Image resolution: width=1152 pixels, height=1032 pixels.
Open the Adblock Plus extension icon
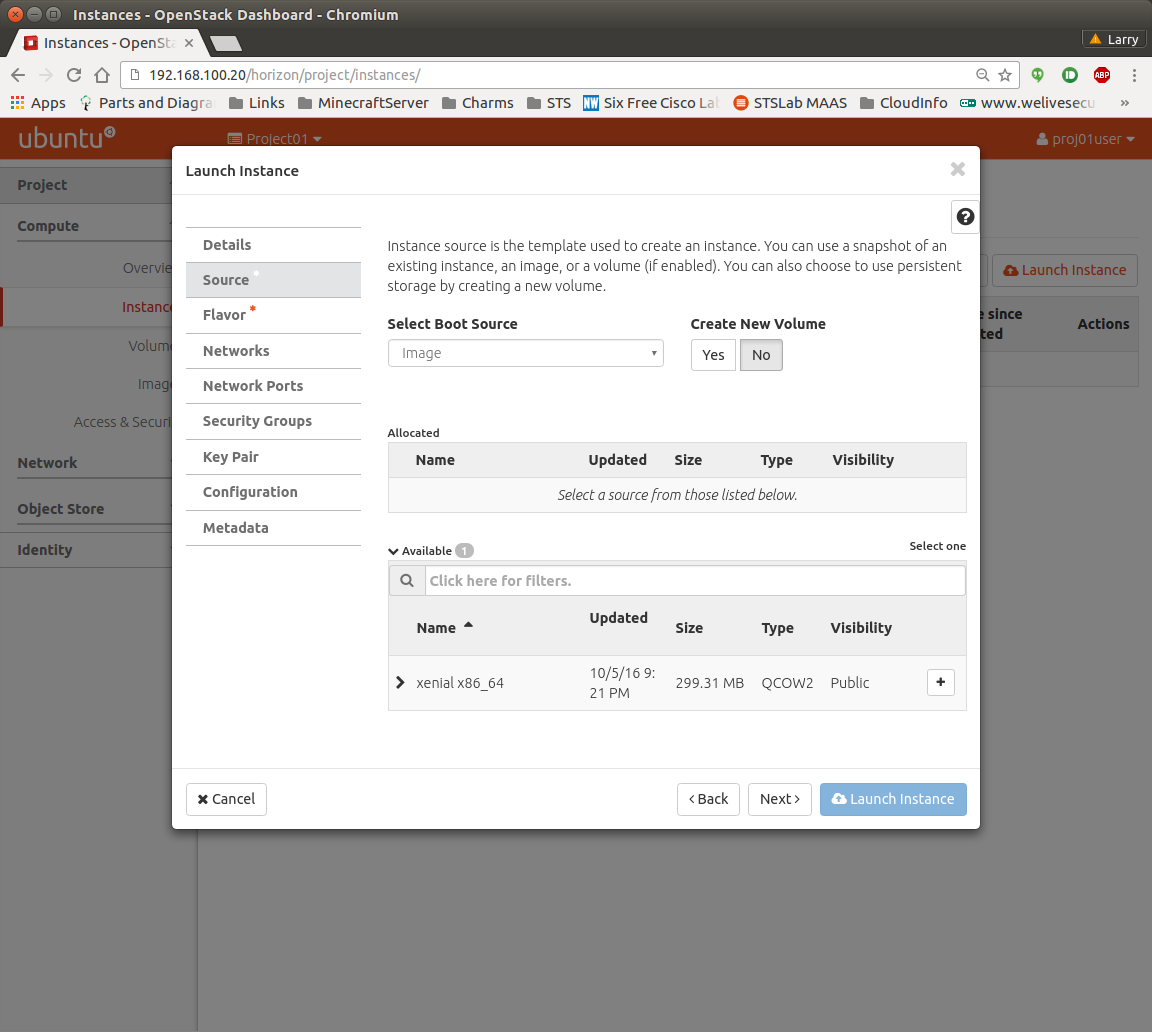pos(1101,75)
